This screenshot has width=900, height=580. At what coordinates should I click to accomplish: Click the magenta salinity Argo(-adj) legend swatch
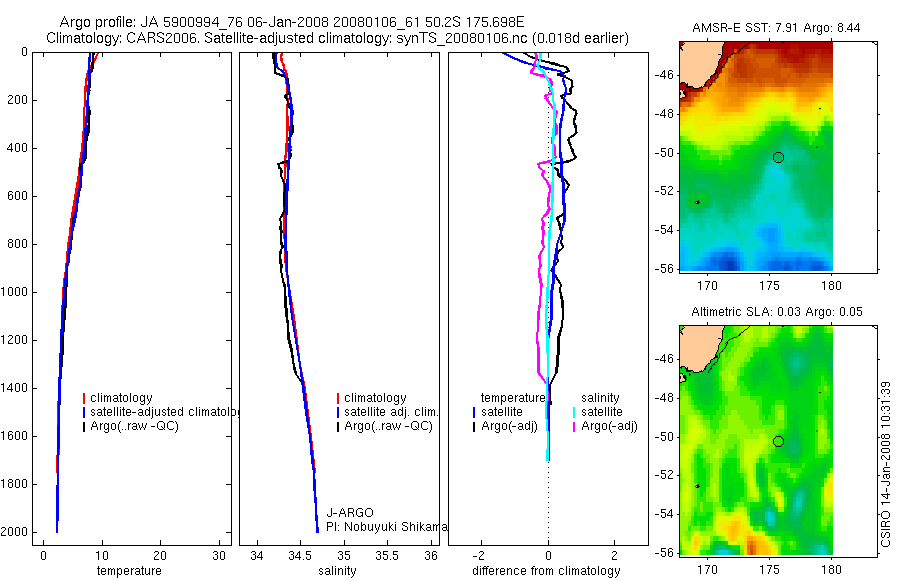(x=573, y=426)
